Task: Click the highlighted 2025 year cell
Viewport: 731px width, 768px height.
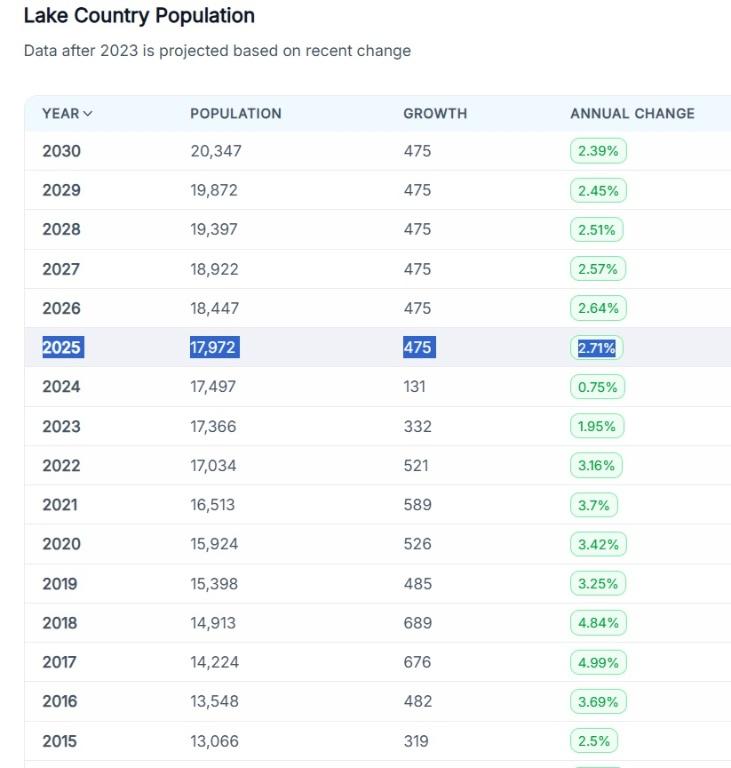Action: click(62, 348)
